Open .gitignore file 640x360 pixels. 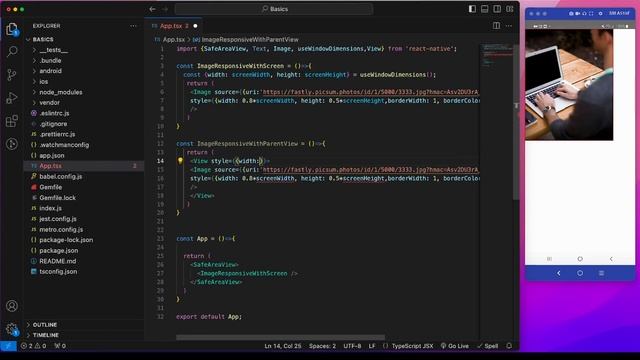coord(83,124)
